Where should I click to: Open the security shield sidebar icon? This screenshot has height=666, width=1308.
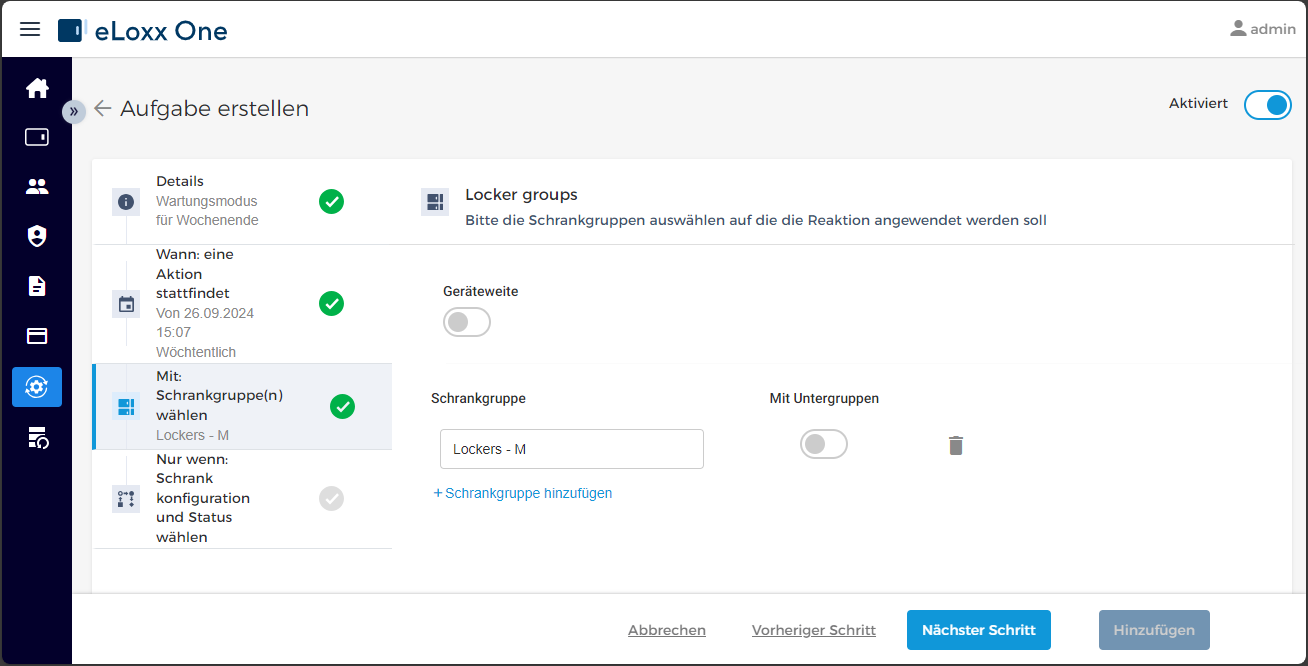[x=37, y=236]
